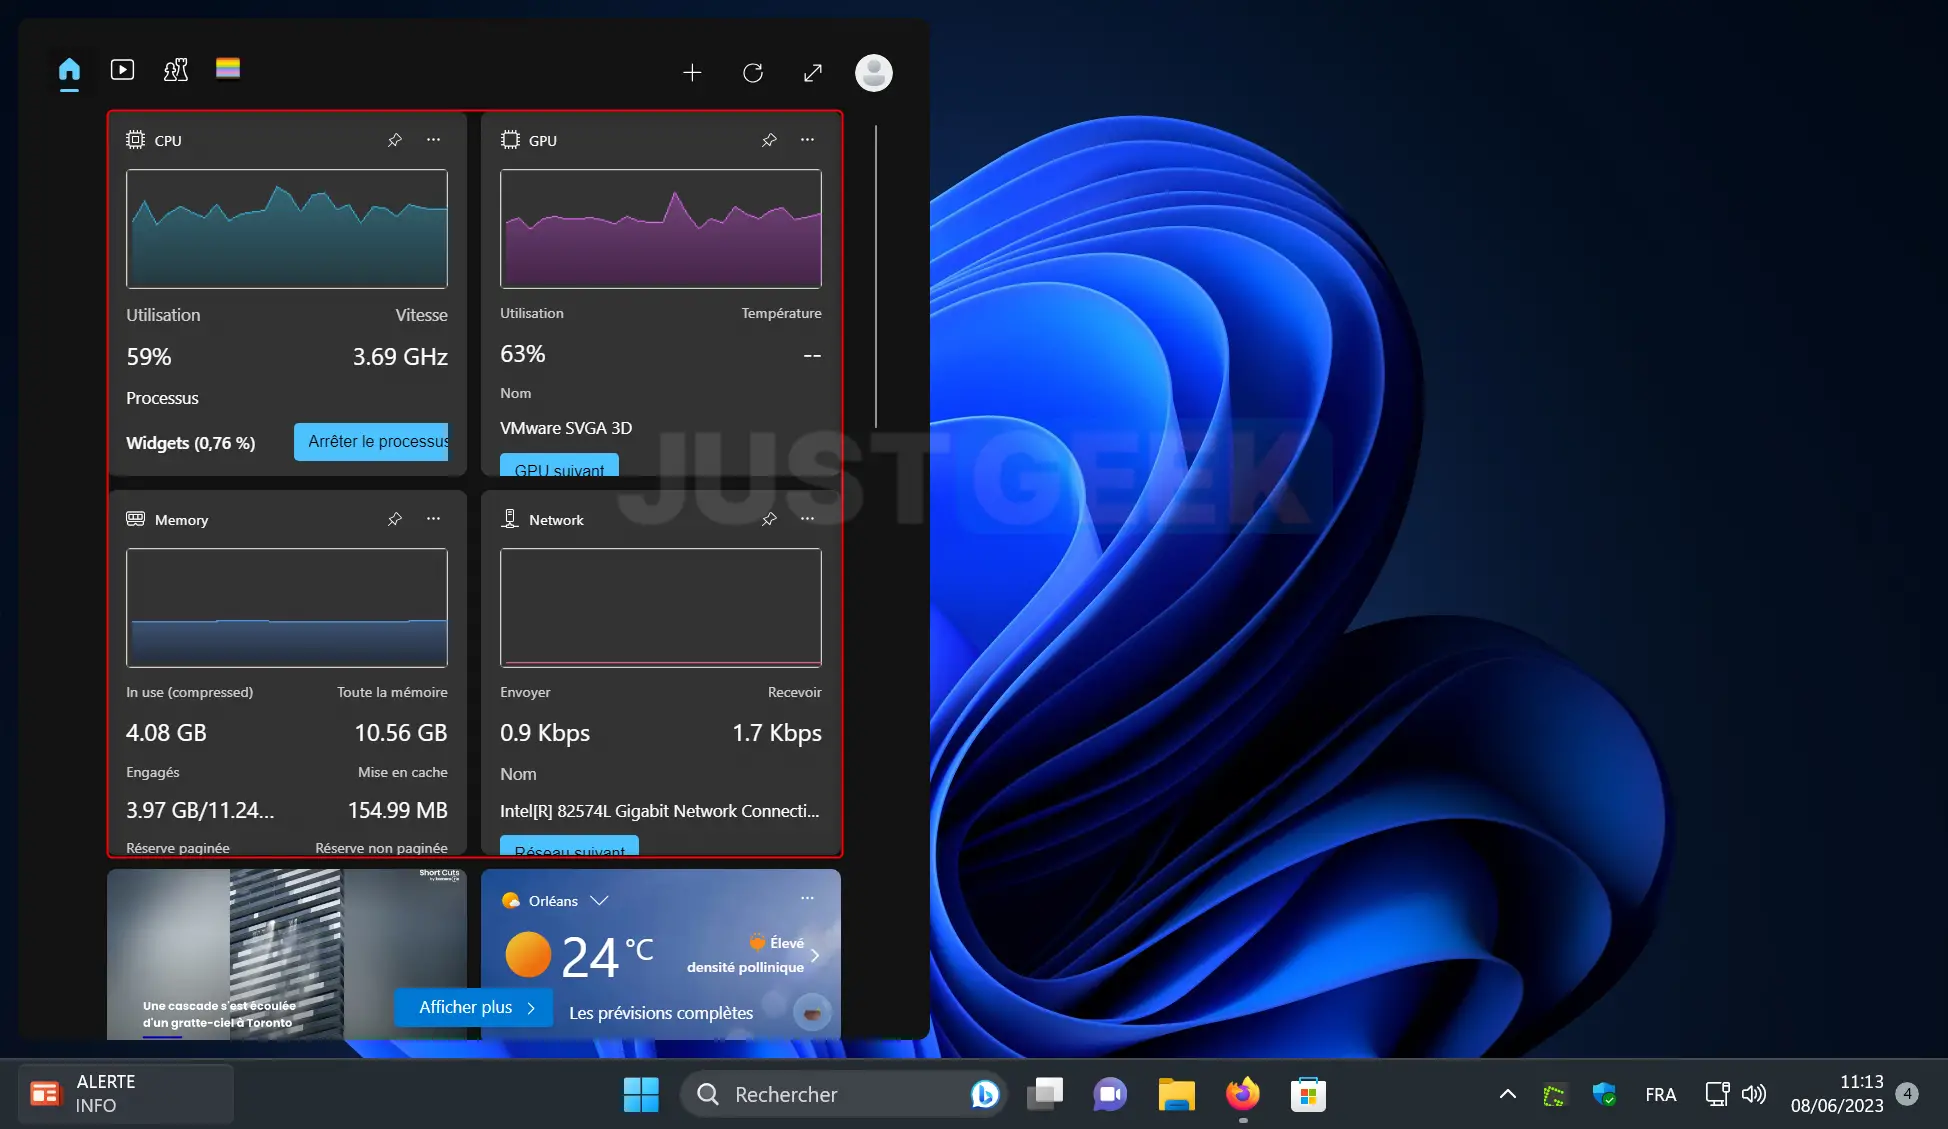This screenshot has width=1948, height=1129.
Task: Open the user profile avatar
Action: pyautogui.click(x=874, y=73)
